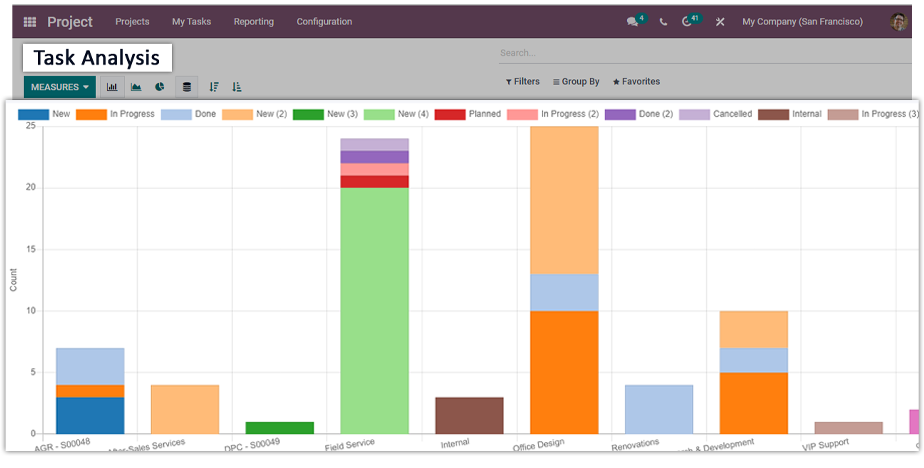The width and height of the screenshot is (924, 468).
Task: Click the VIP Support axis label
Action: tap(825, 445)
